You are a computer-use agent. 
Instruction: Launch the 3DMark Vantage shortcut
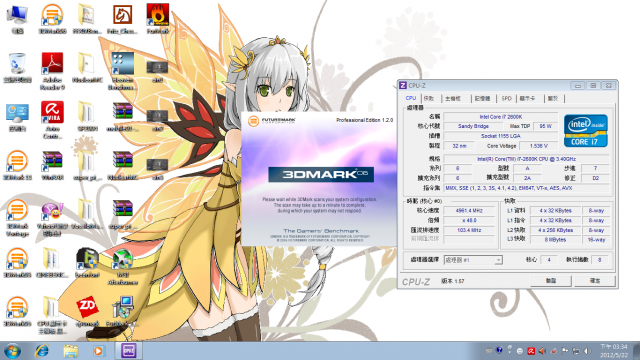coord(17,217)
